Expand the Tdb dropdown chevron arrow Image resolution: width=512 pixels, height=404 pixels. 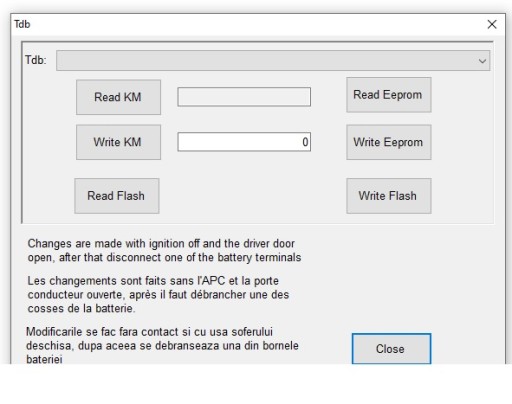click(x=482, y=61)
